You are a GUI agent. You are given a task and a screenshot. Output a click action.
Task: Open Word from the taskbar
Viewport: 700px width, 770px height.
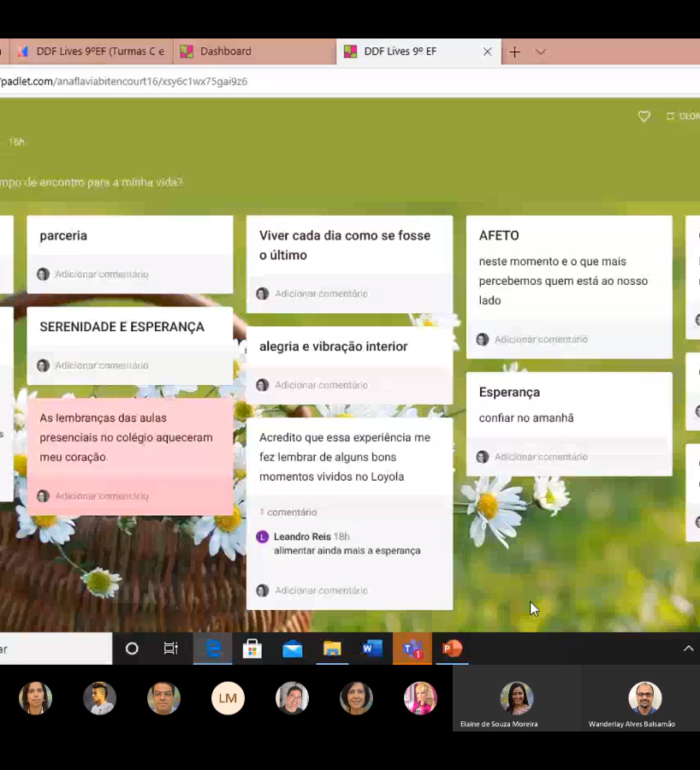372,649
